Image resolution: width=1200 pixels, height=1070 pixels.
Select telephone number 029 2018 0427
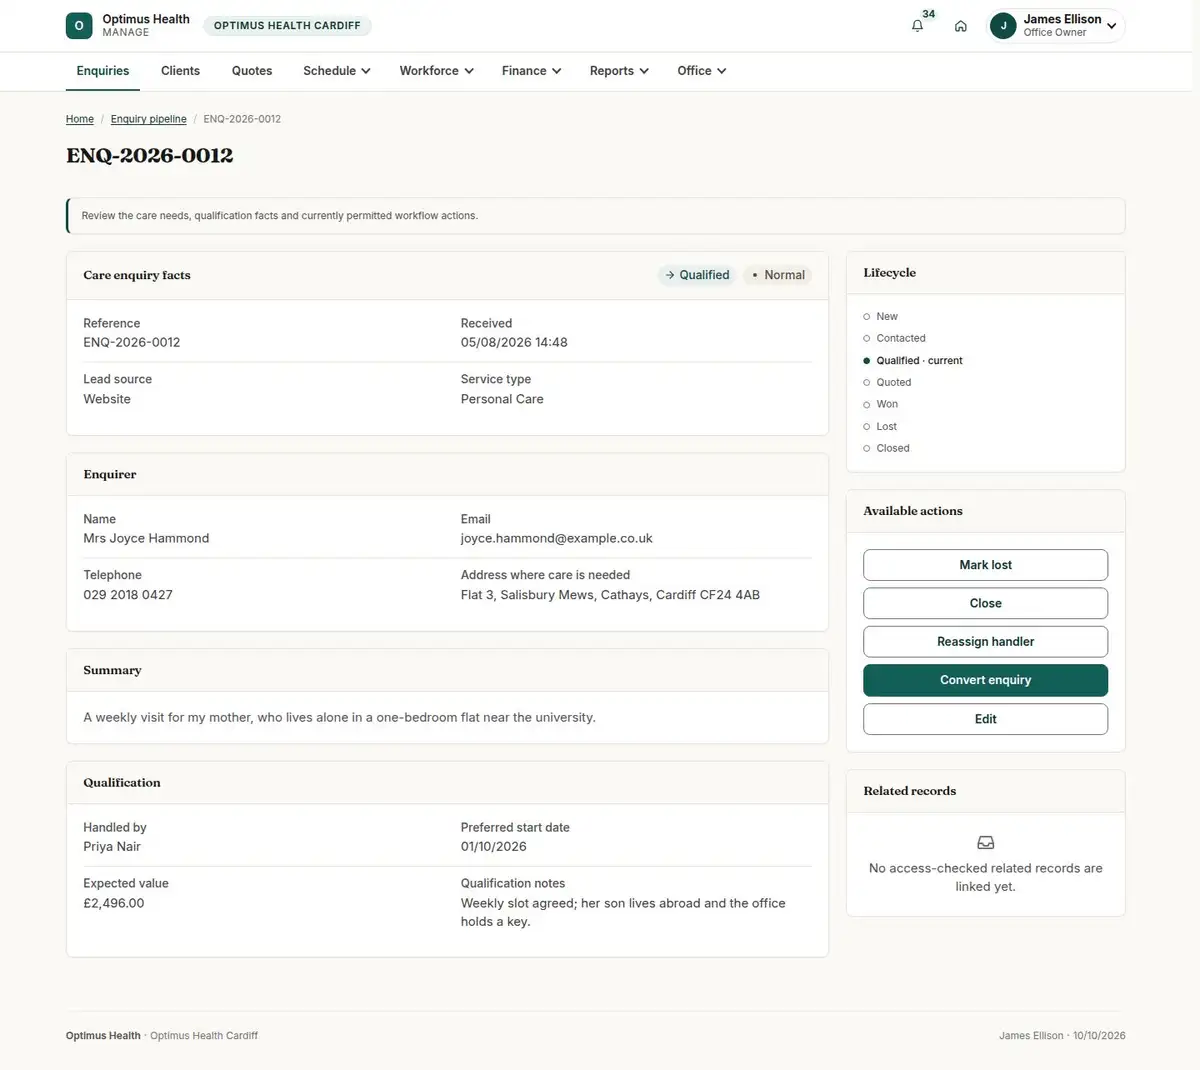click(x=128, y=594)
